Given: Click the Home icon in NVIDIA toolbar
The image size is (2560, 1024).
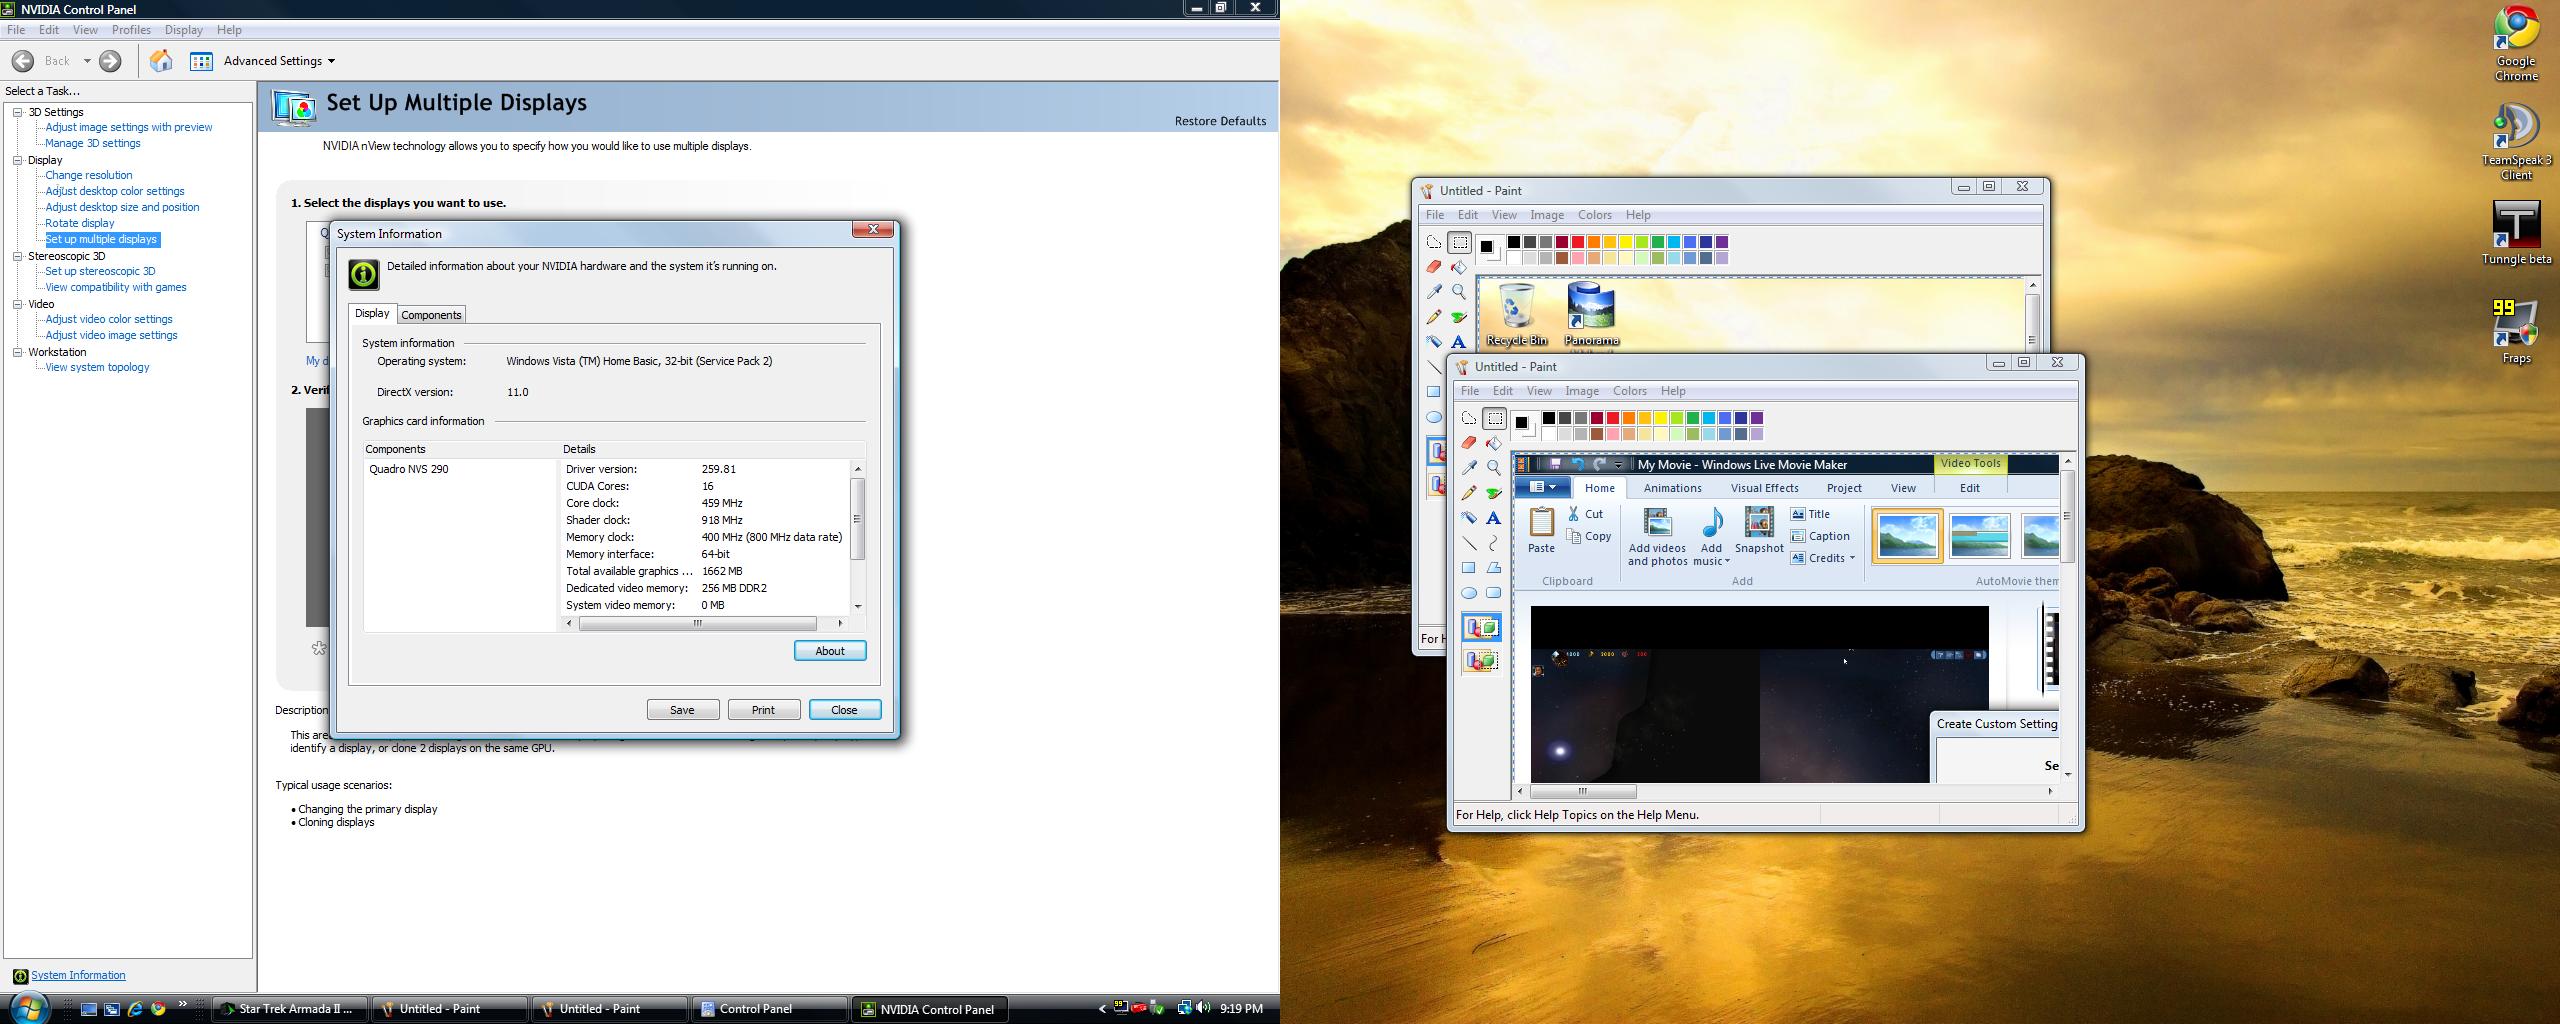Looking at the screenshot, I should [x=161, y=61].
